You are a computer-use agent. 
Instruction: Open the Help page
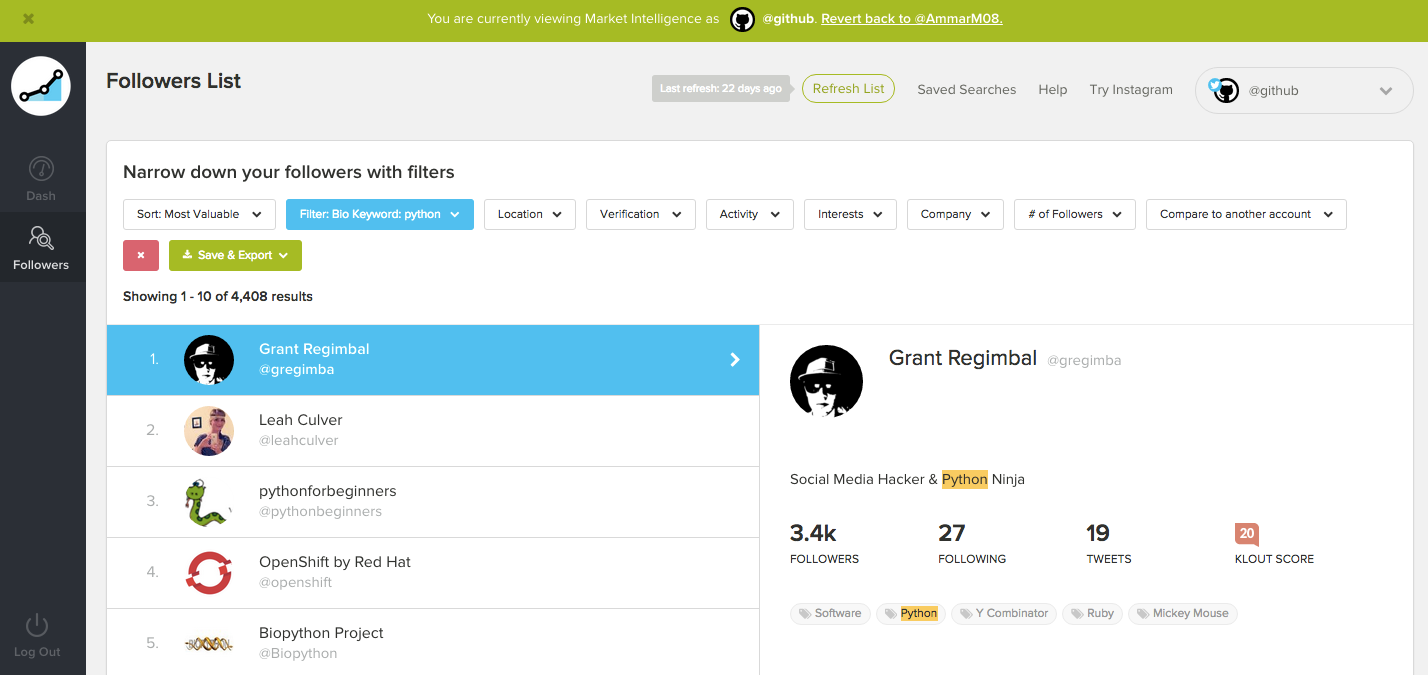point(1052,90)
